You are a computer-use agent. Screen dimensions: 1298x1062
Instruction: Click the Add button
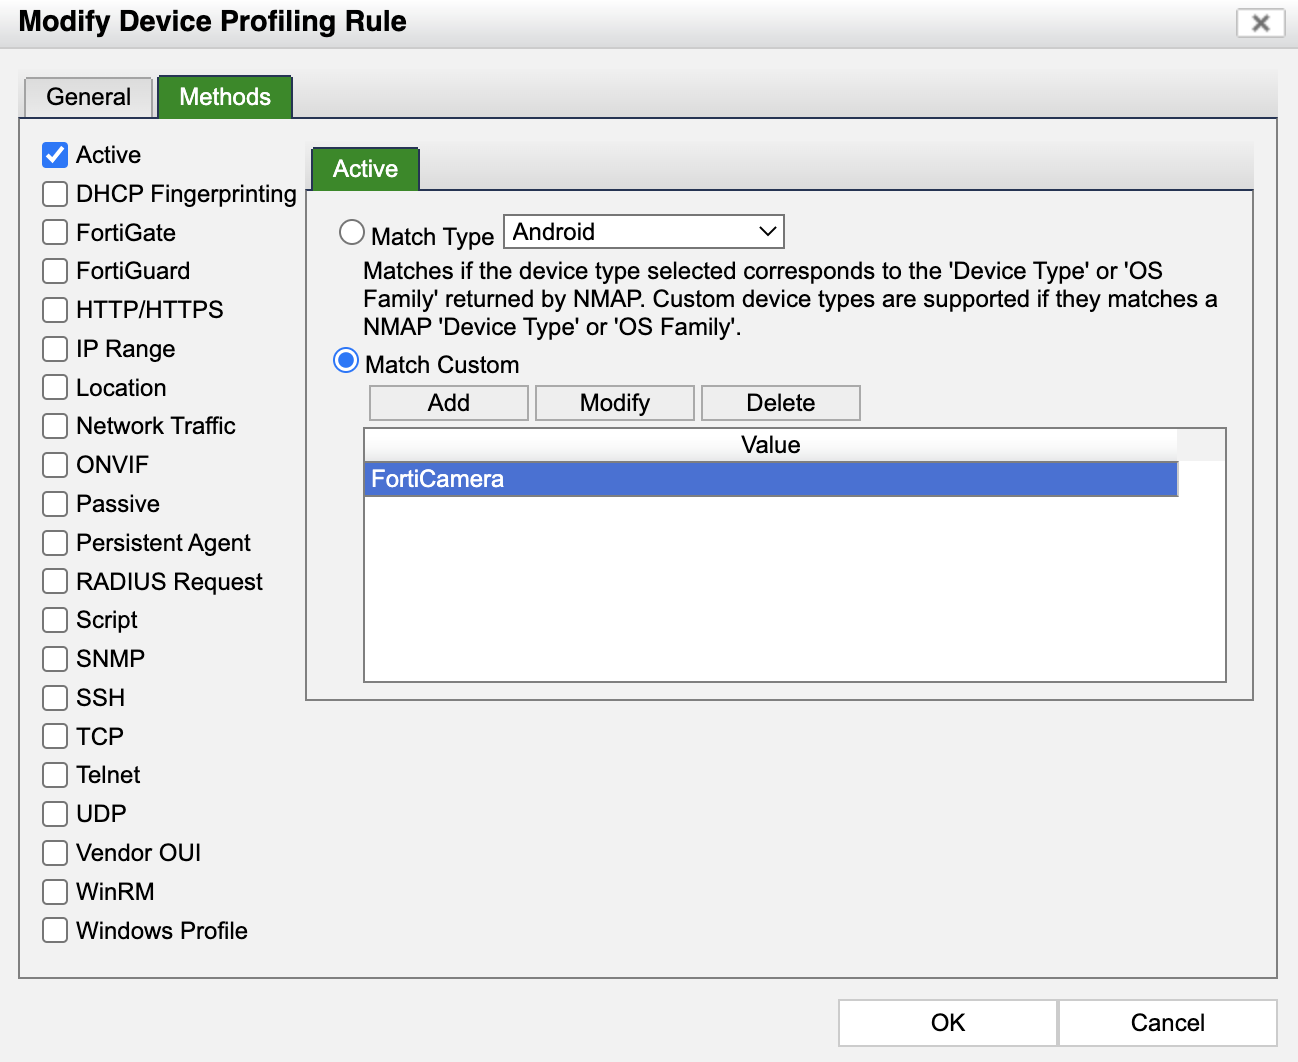tap(448, 403)
